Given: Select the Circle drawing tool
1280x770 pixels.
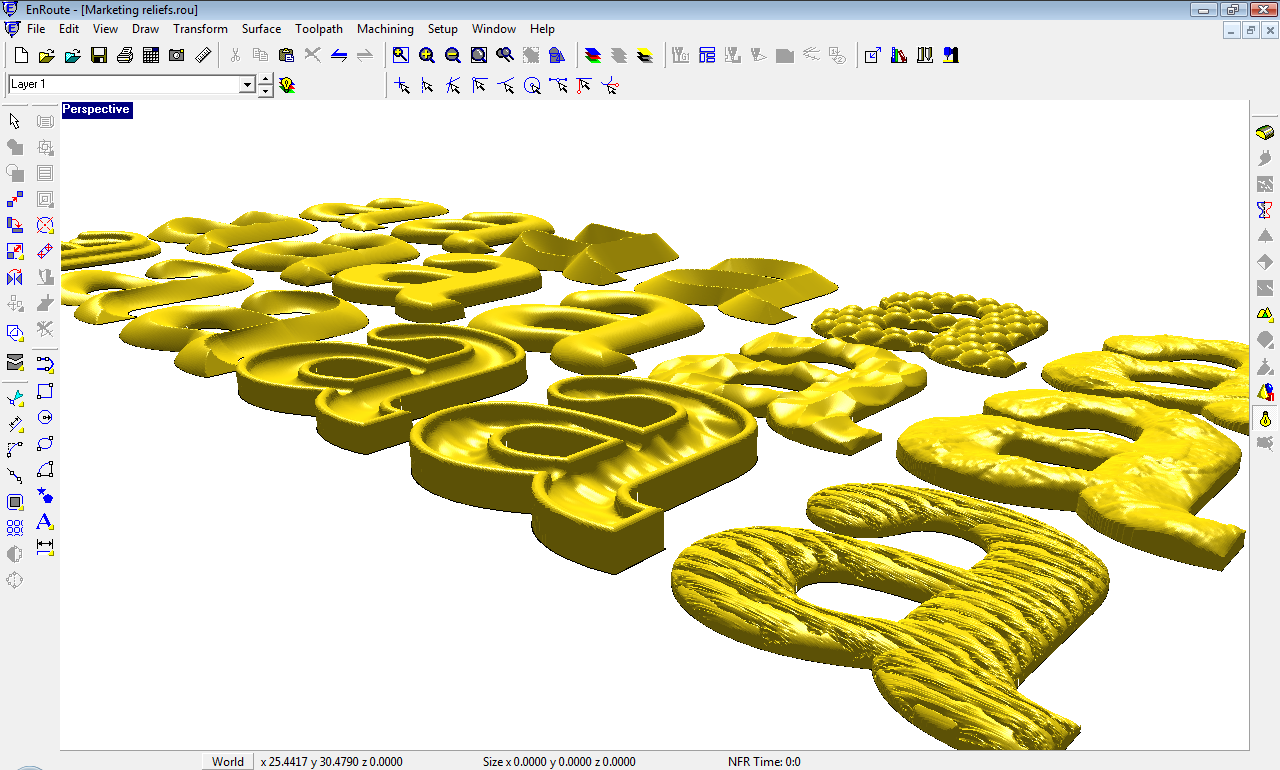Looking at the screenshot, I should (x=45, y=417).
